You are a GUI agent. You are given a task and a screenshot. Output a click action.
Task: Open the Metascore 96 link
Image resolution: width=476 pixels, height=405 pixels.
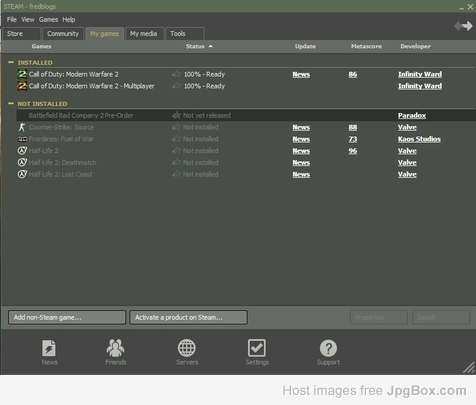point(353,151)
